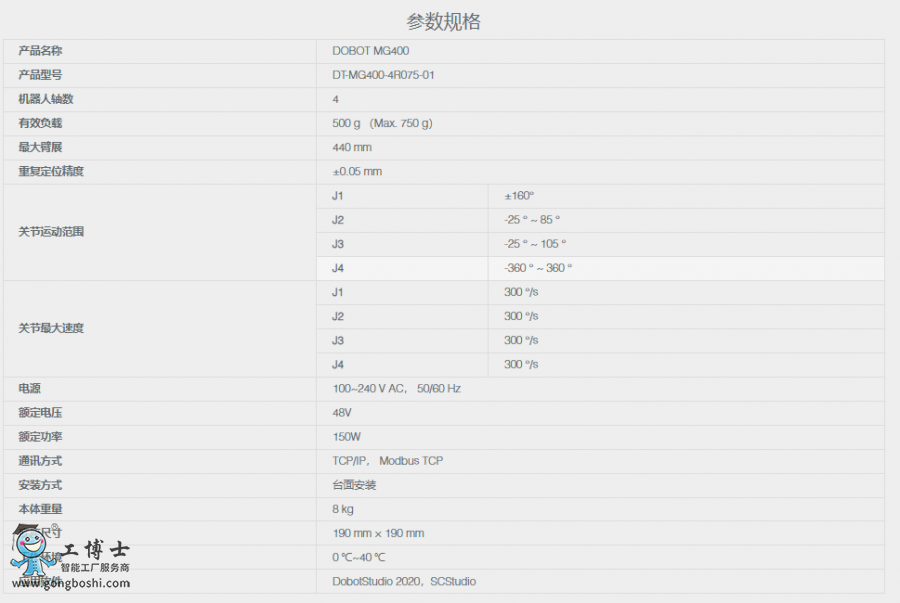900x603 pixels.
Task: Click the 0 ℃~40 ℃ temperature value
Action: [359, 557]
